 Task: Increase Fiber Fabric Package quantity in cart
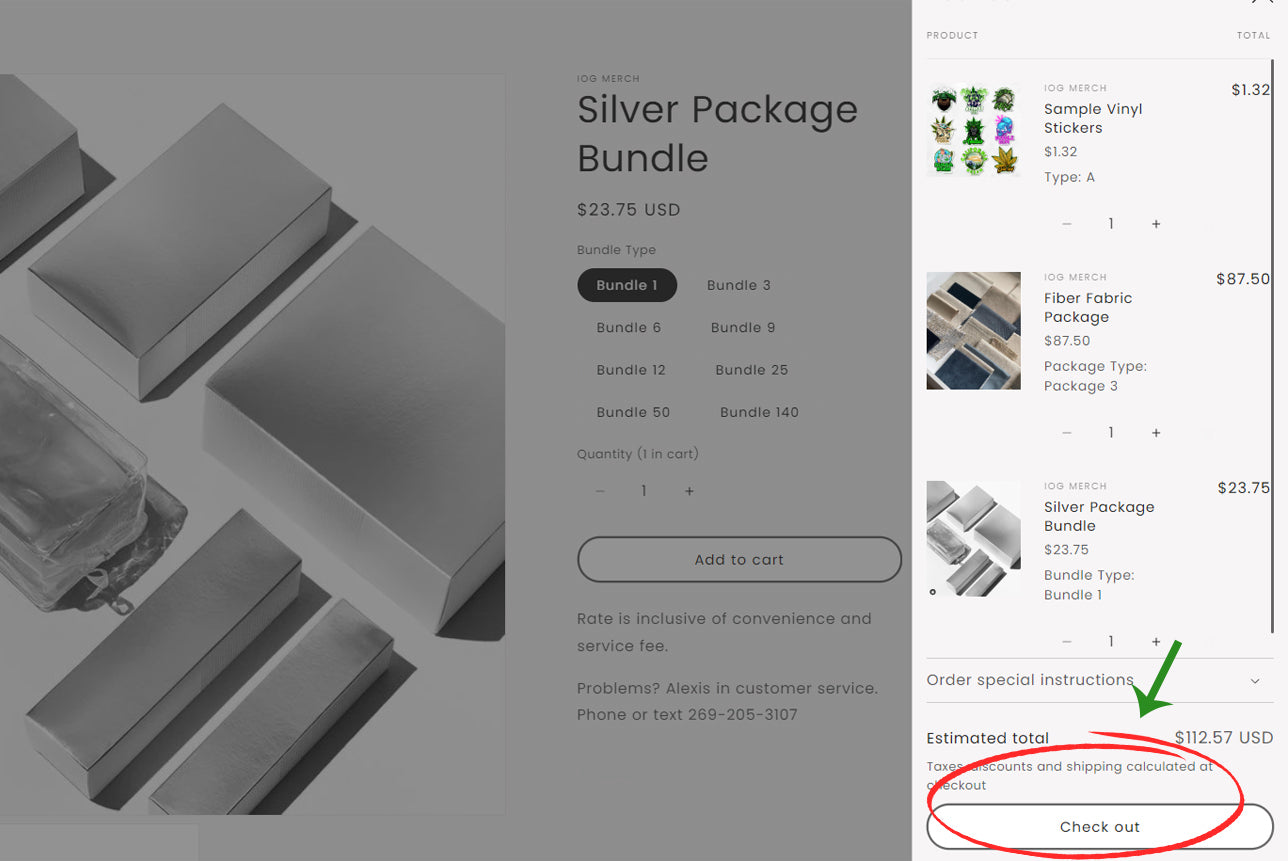1156,433
